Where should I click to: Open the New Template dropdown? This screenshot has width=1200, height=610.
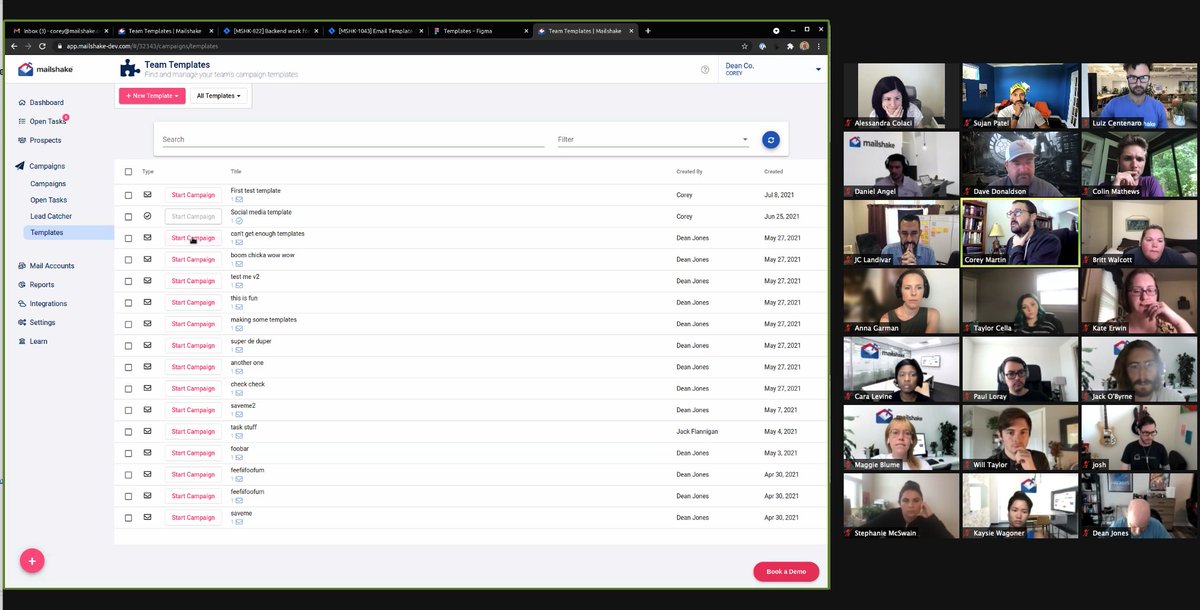(x=152, y=96)
